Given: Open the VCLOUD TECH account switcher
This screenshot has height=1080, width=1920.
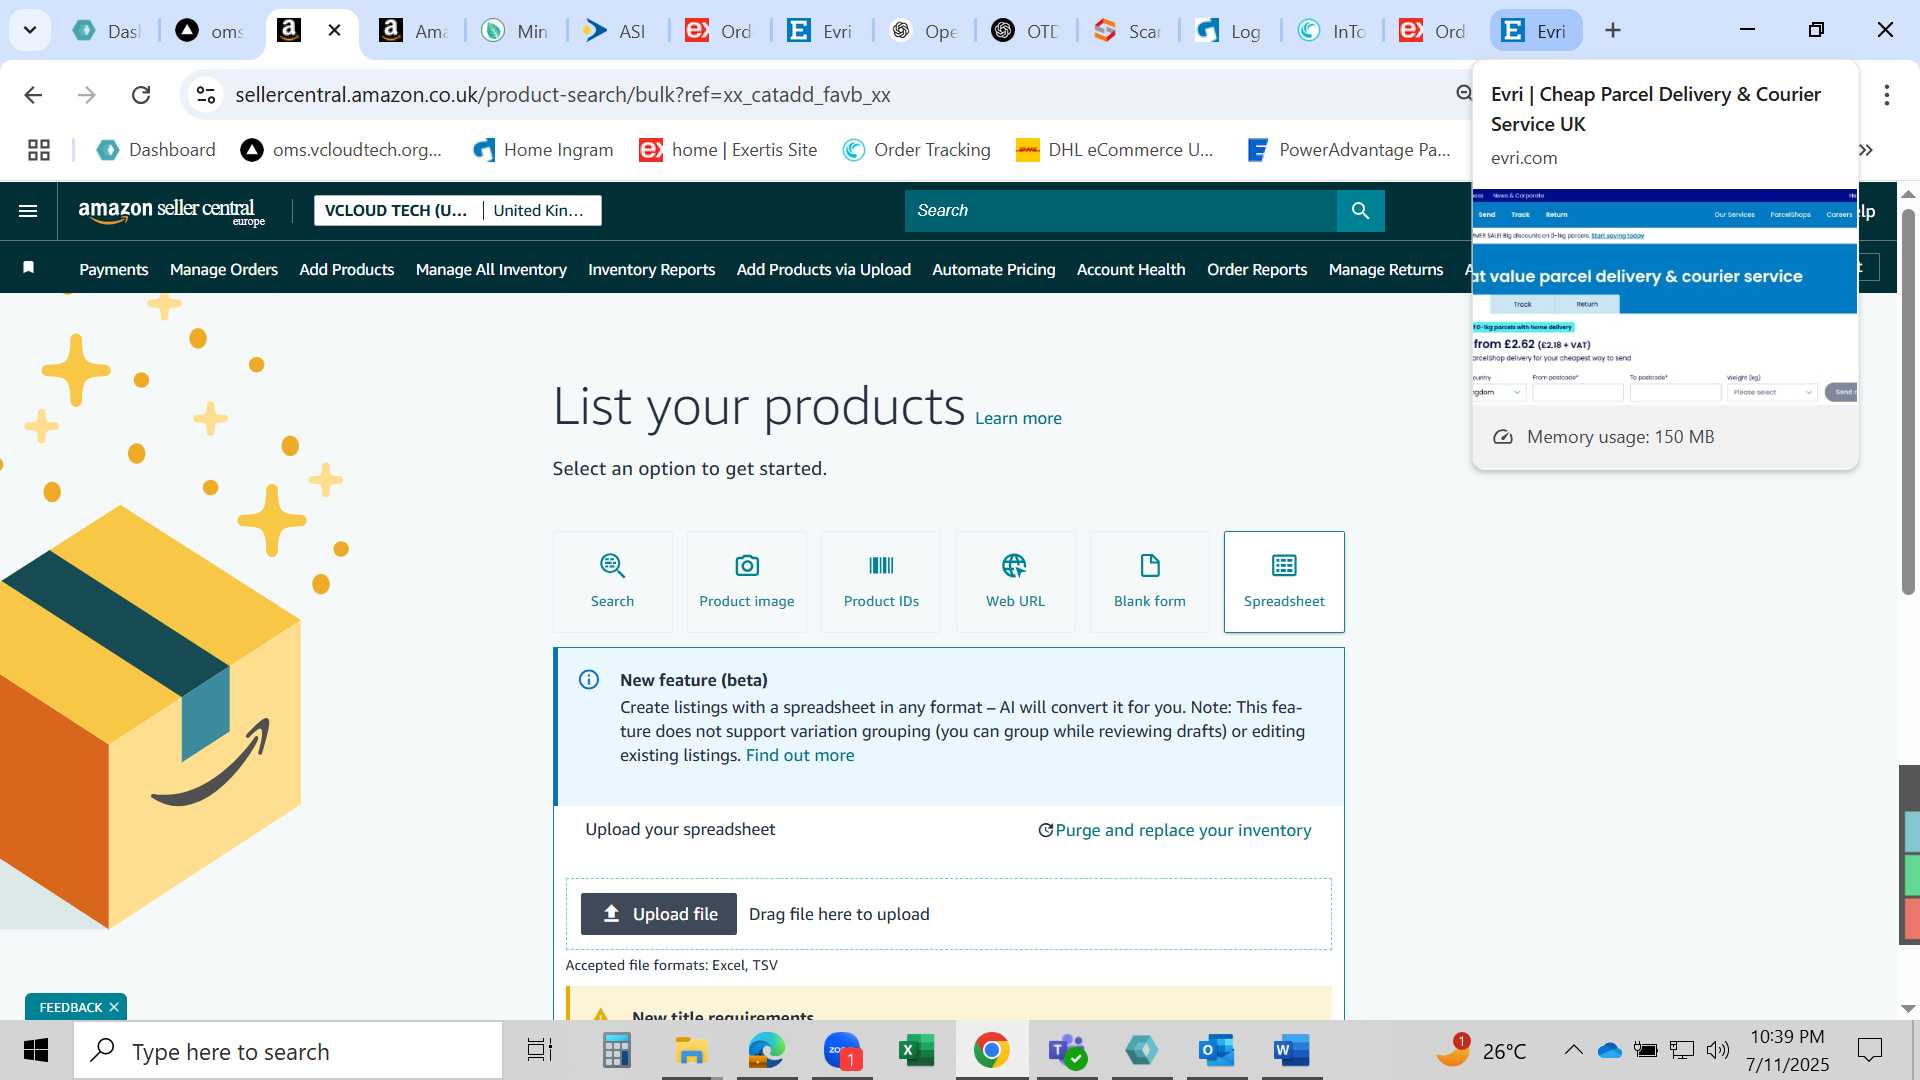Looking at the screenshot, I should point(396,211).
